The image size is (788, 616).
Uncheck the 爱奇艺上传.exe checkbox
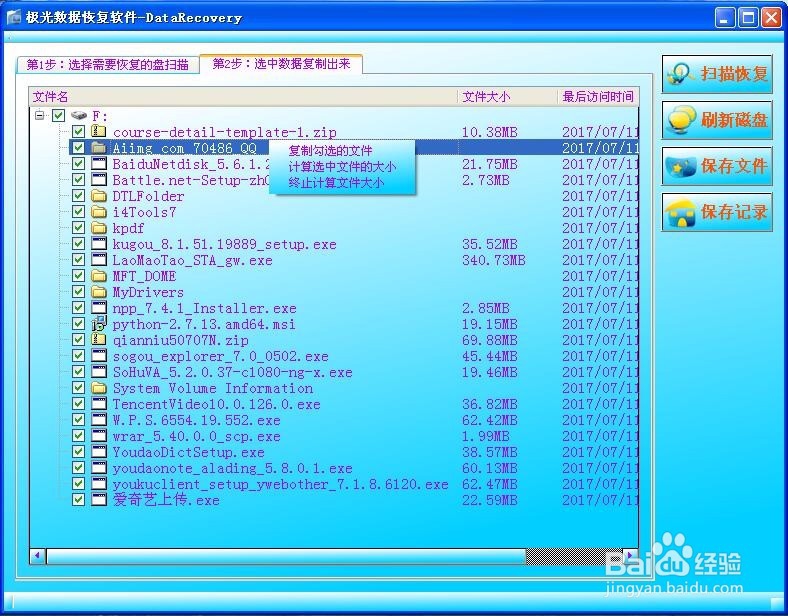pyautogui.click(x=78, y=499)
